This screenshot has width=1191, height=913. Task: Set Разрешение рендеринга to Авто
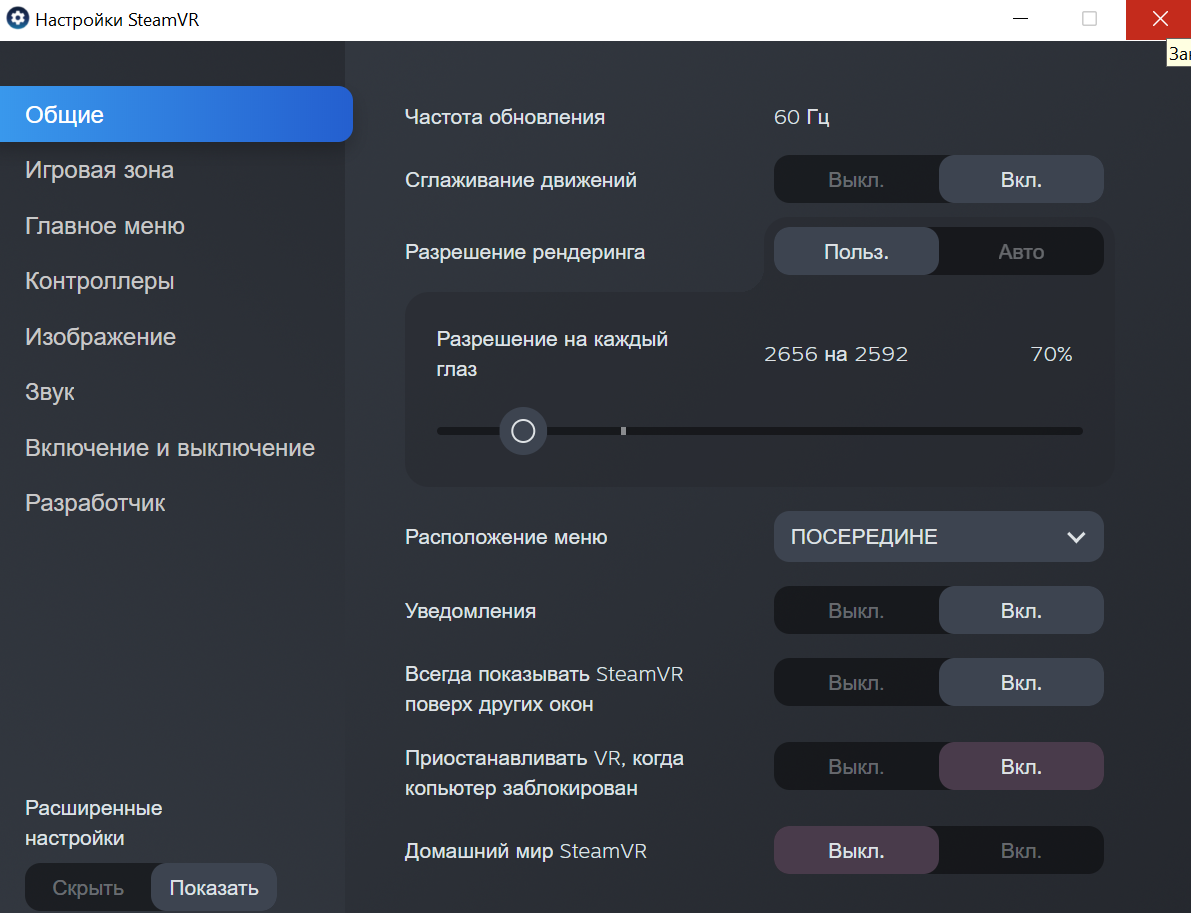pos(1021,251)
